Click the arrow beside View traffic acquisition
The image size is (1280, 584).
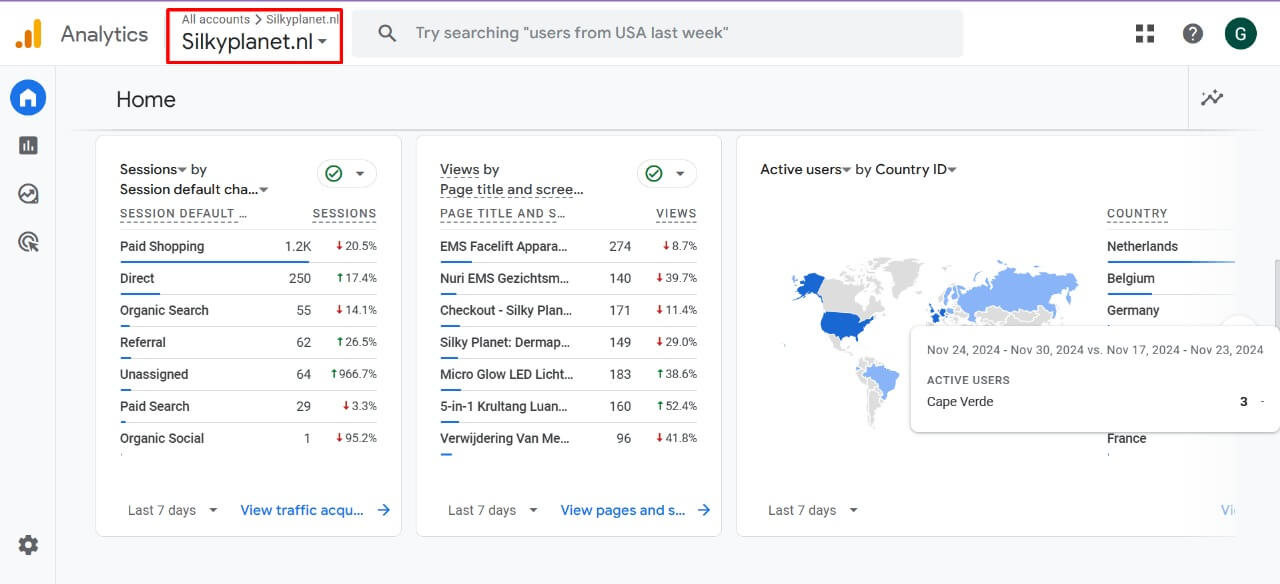pos(383,510)
